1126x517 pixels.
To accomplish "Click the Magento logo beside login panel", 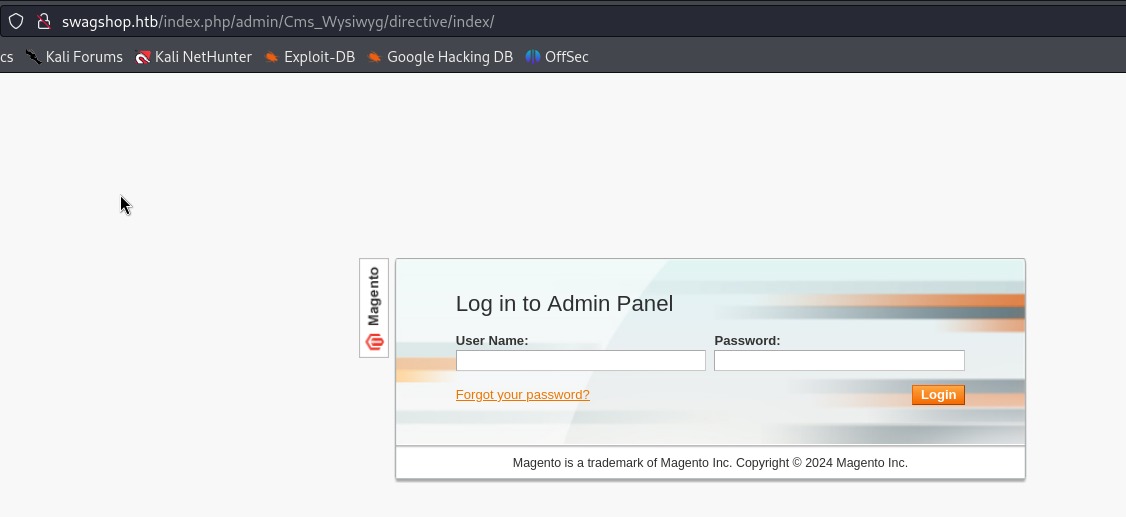I will pos(374,308).
